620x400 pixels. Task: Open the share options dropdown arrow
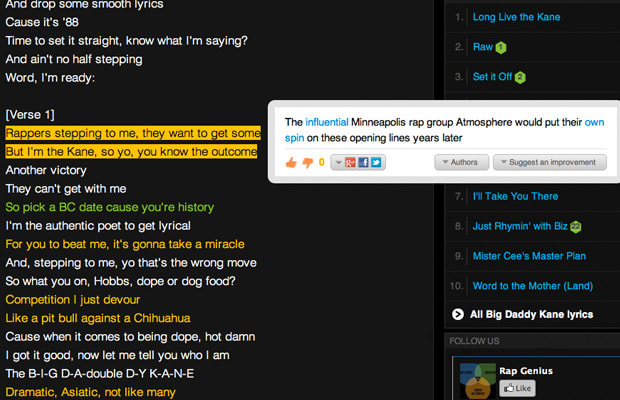338,162
